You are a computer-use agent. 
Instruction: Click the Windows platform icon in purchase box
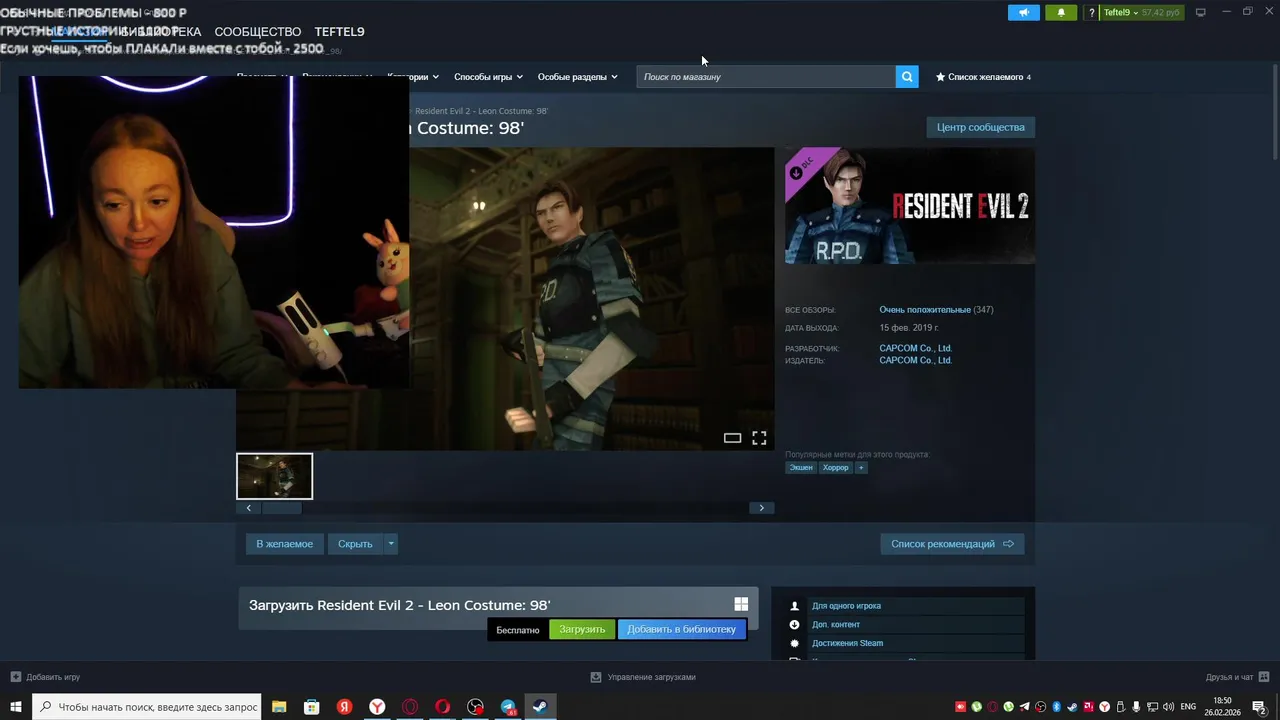tap(741, 604)
